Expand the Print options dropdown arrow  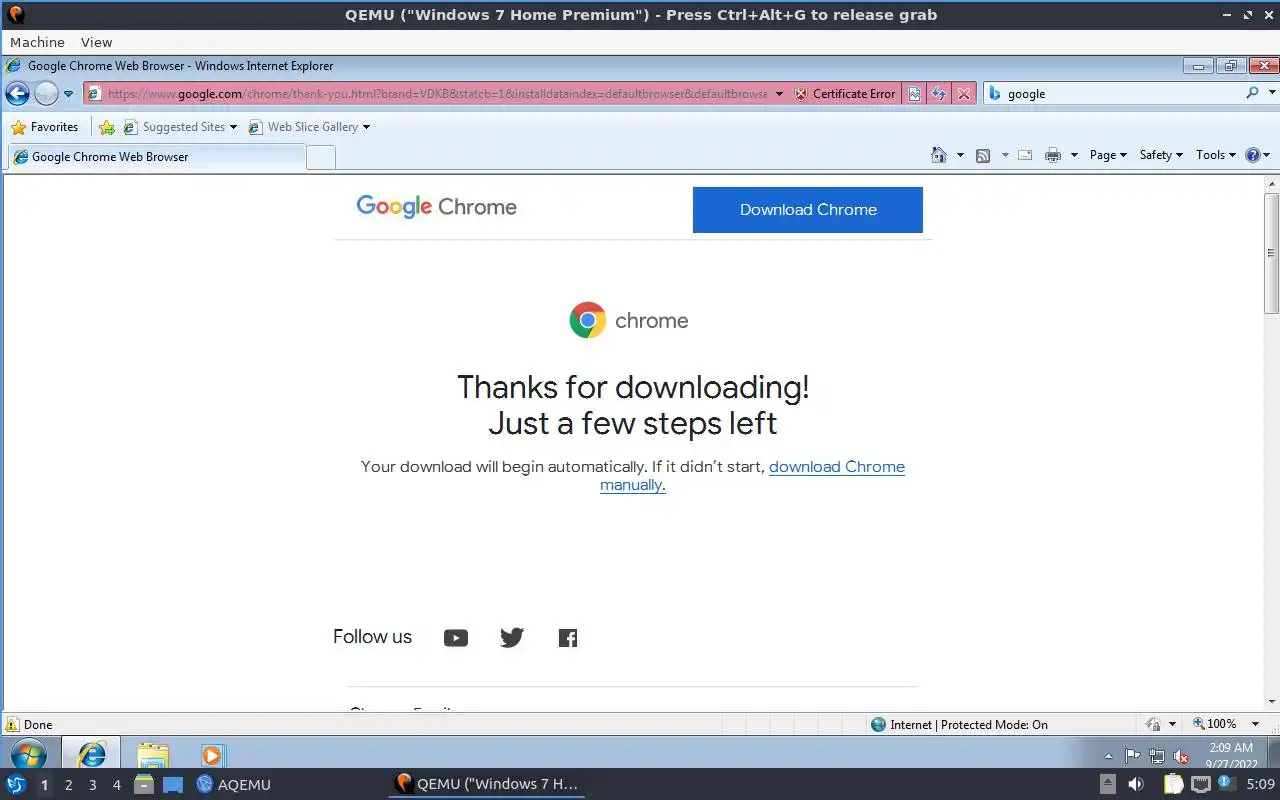point(1074,155)
